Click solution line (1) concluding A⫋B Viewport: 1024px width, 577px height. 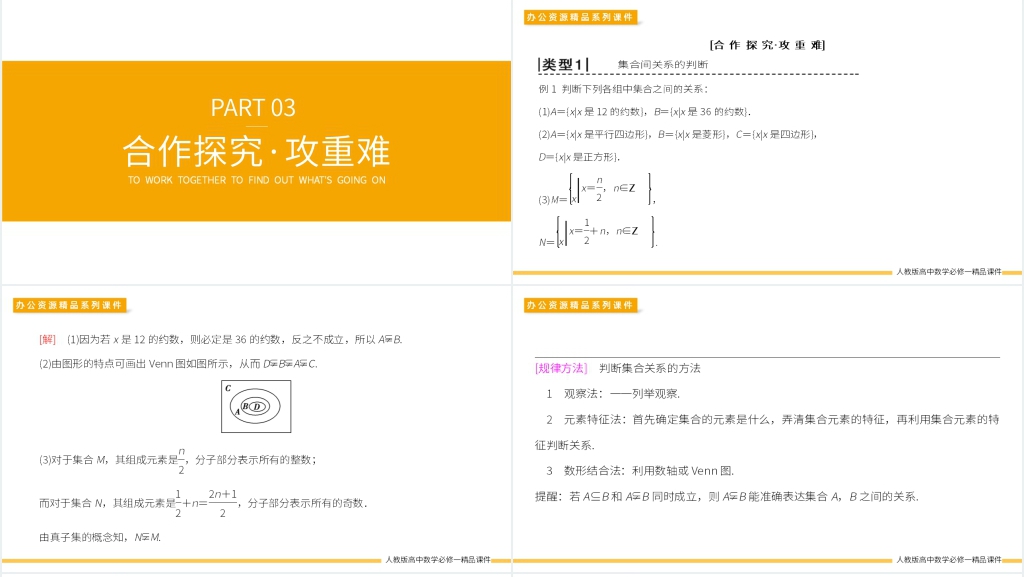tap(234, 339)
